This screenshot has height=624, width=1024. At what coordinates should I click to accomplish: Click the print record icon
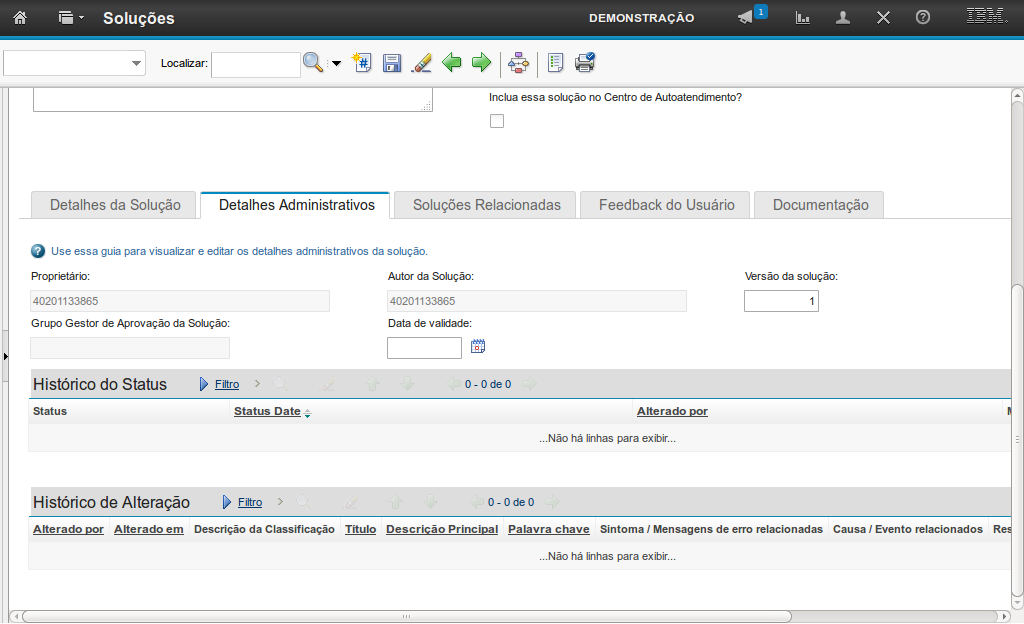click(585, 63)
